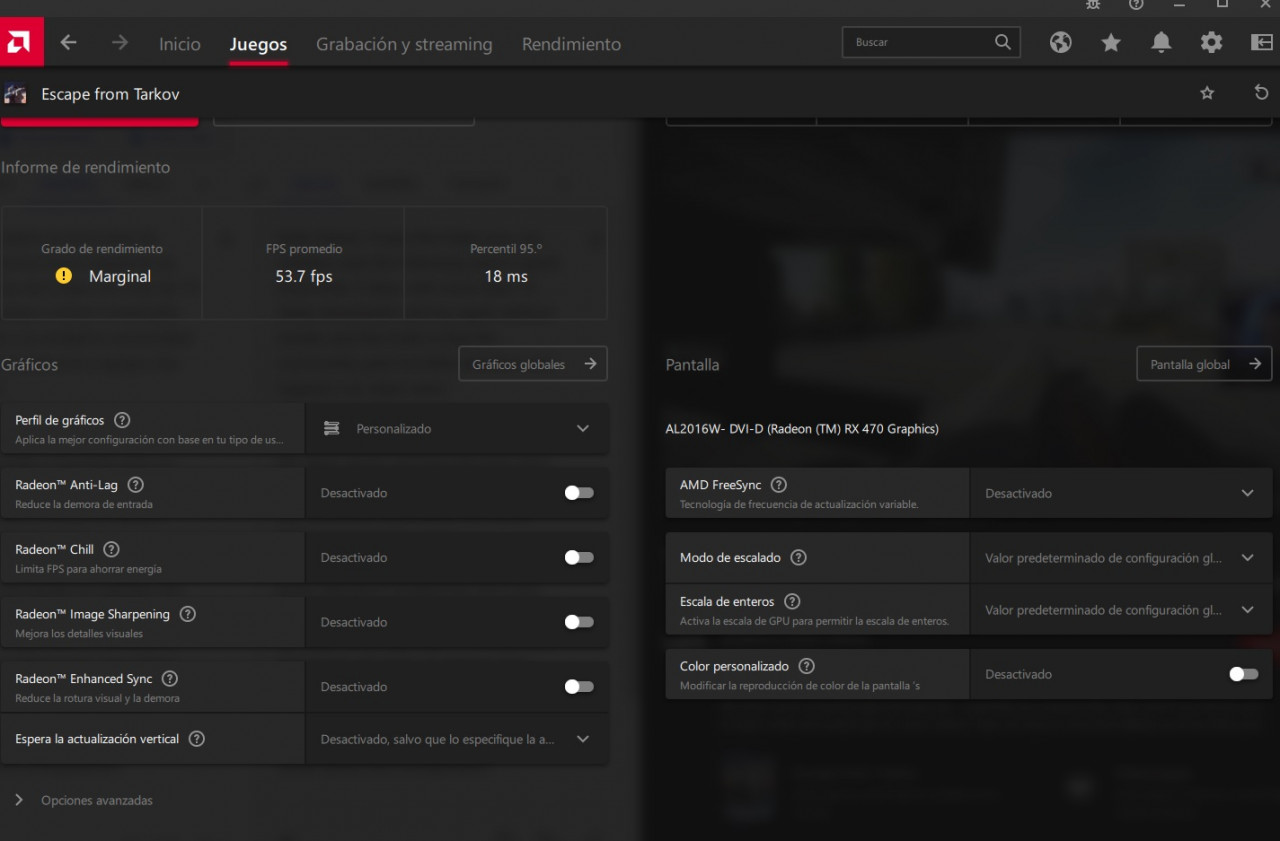Open Perfil de gráficos Personalizado dropdown
Viewport: 1280px width, 841px height.
[x=457, y=428]
